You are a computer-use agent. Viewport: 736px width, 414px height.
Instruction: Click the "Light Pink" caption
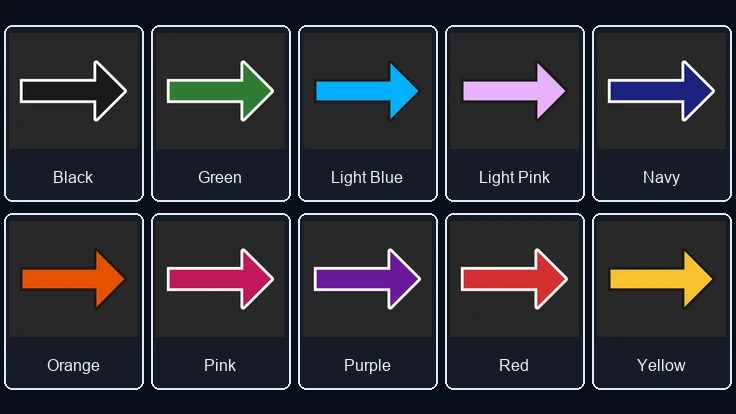click(x=514, y=177)
